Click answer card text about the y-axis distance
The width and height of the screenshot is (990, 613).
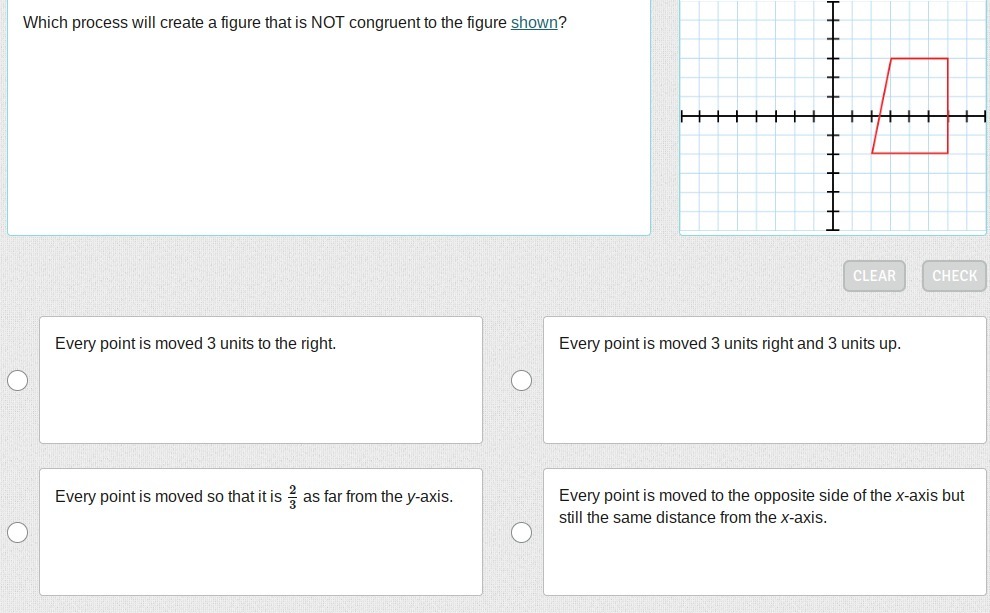click(254, 497)
